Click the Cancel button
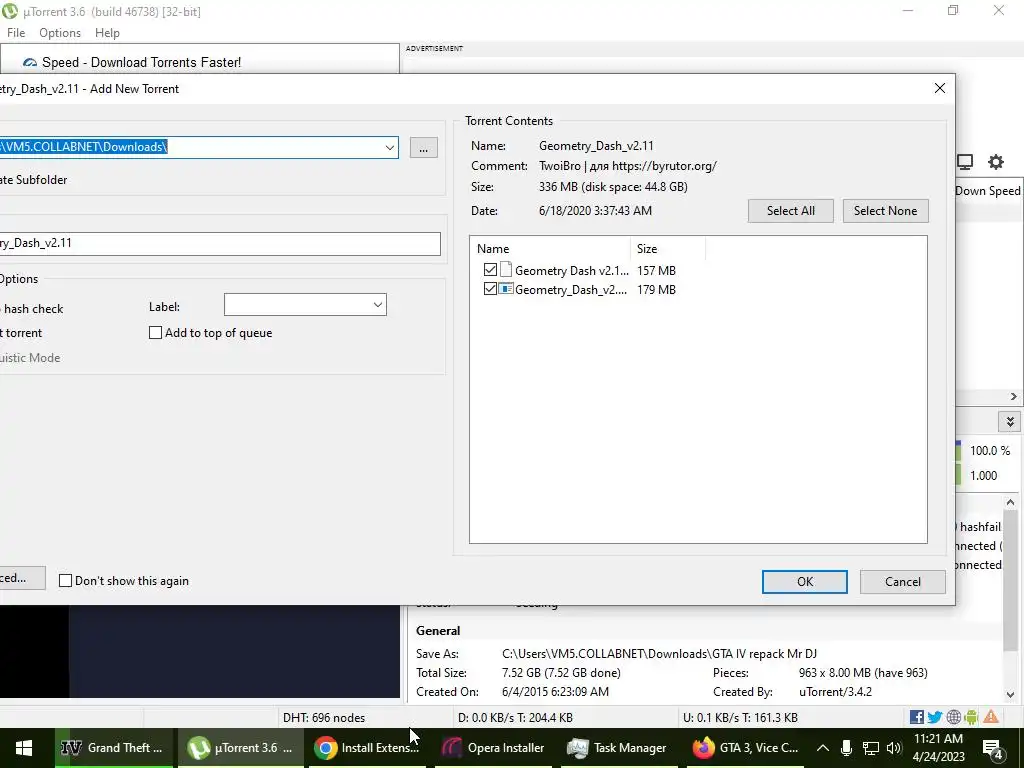Image resolution: width=1024 pixels, height=768 pixels. 903,582
